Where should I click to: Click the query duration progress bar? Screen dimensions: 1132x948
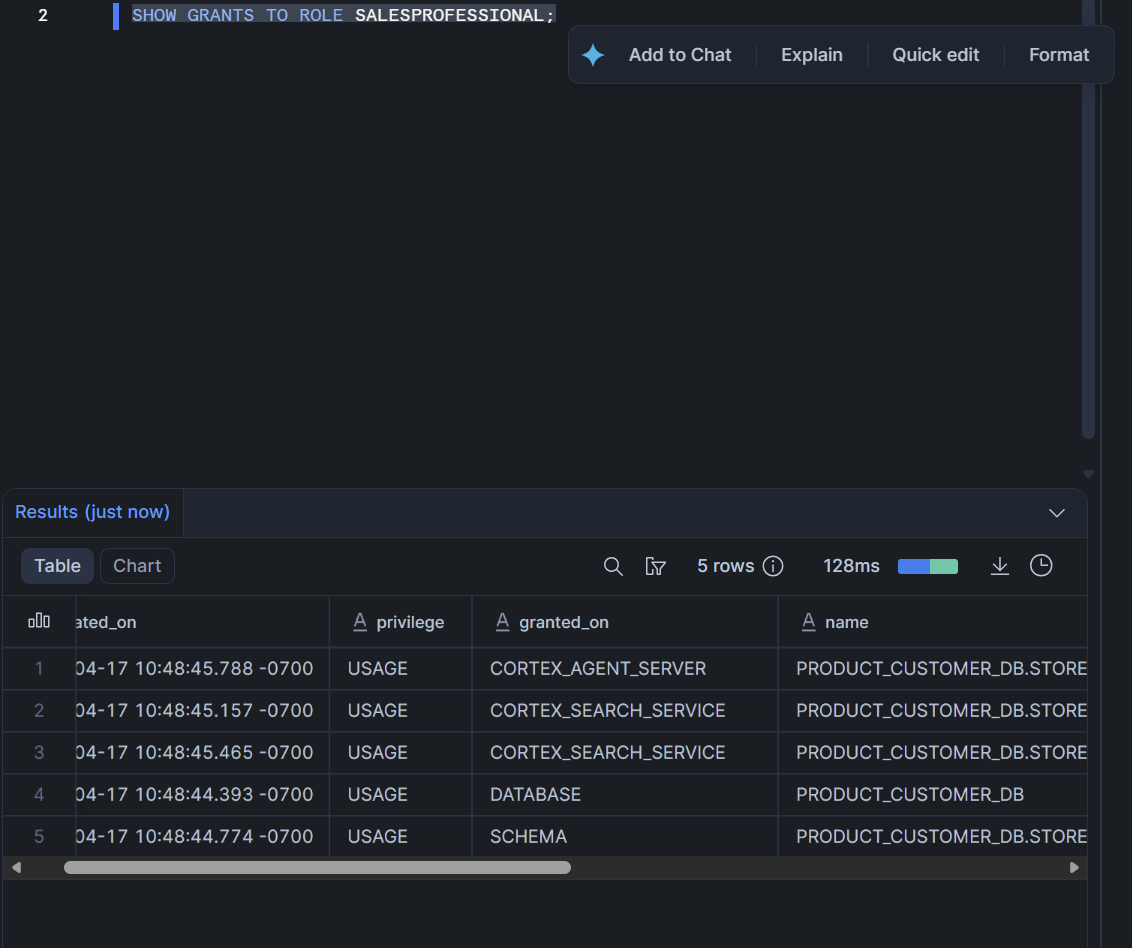click(x=928, y=567)
